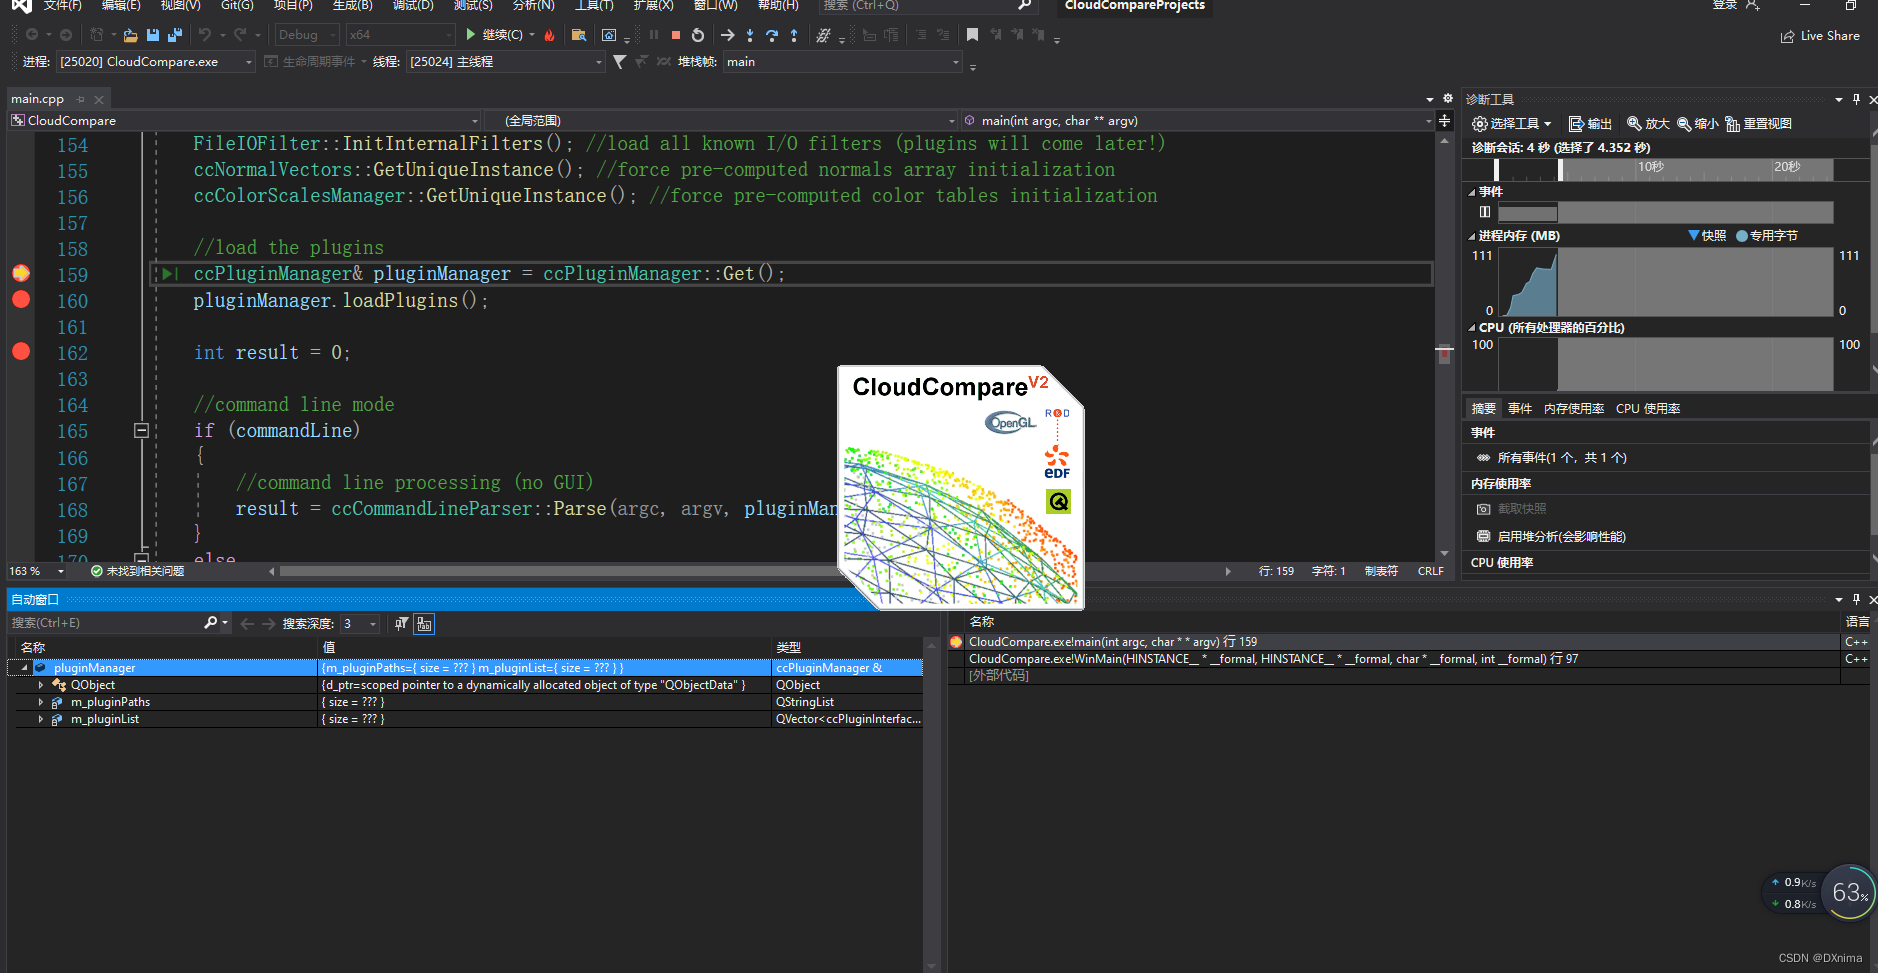Click the 输出 output icon in diagnostic tools

(x=1590, y=123)
